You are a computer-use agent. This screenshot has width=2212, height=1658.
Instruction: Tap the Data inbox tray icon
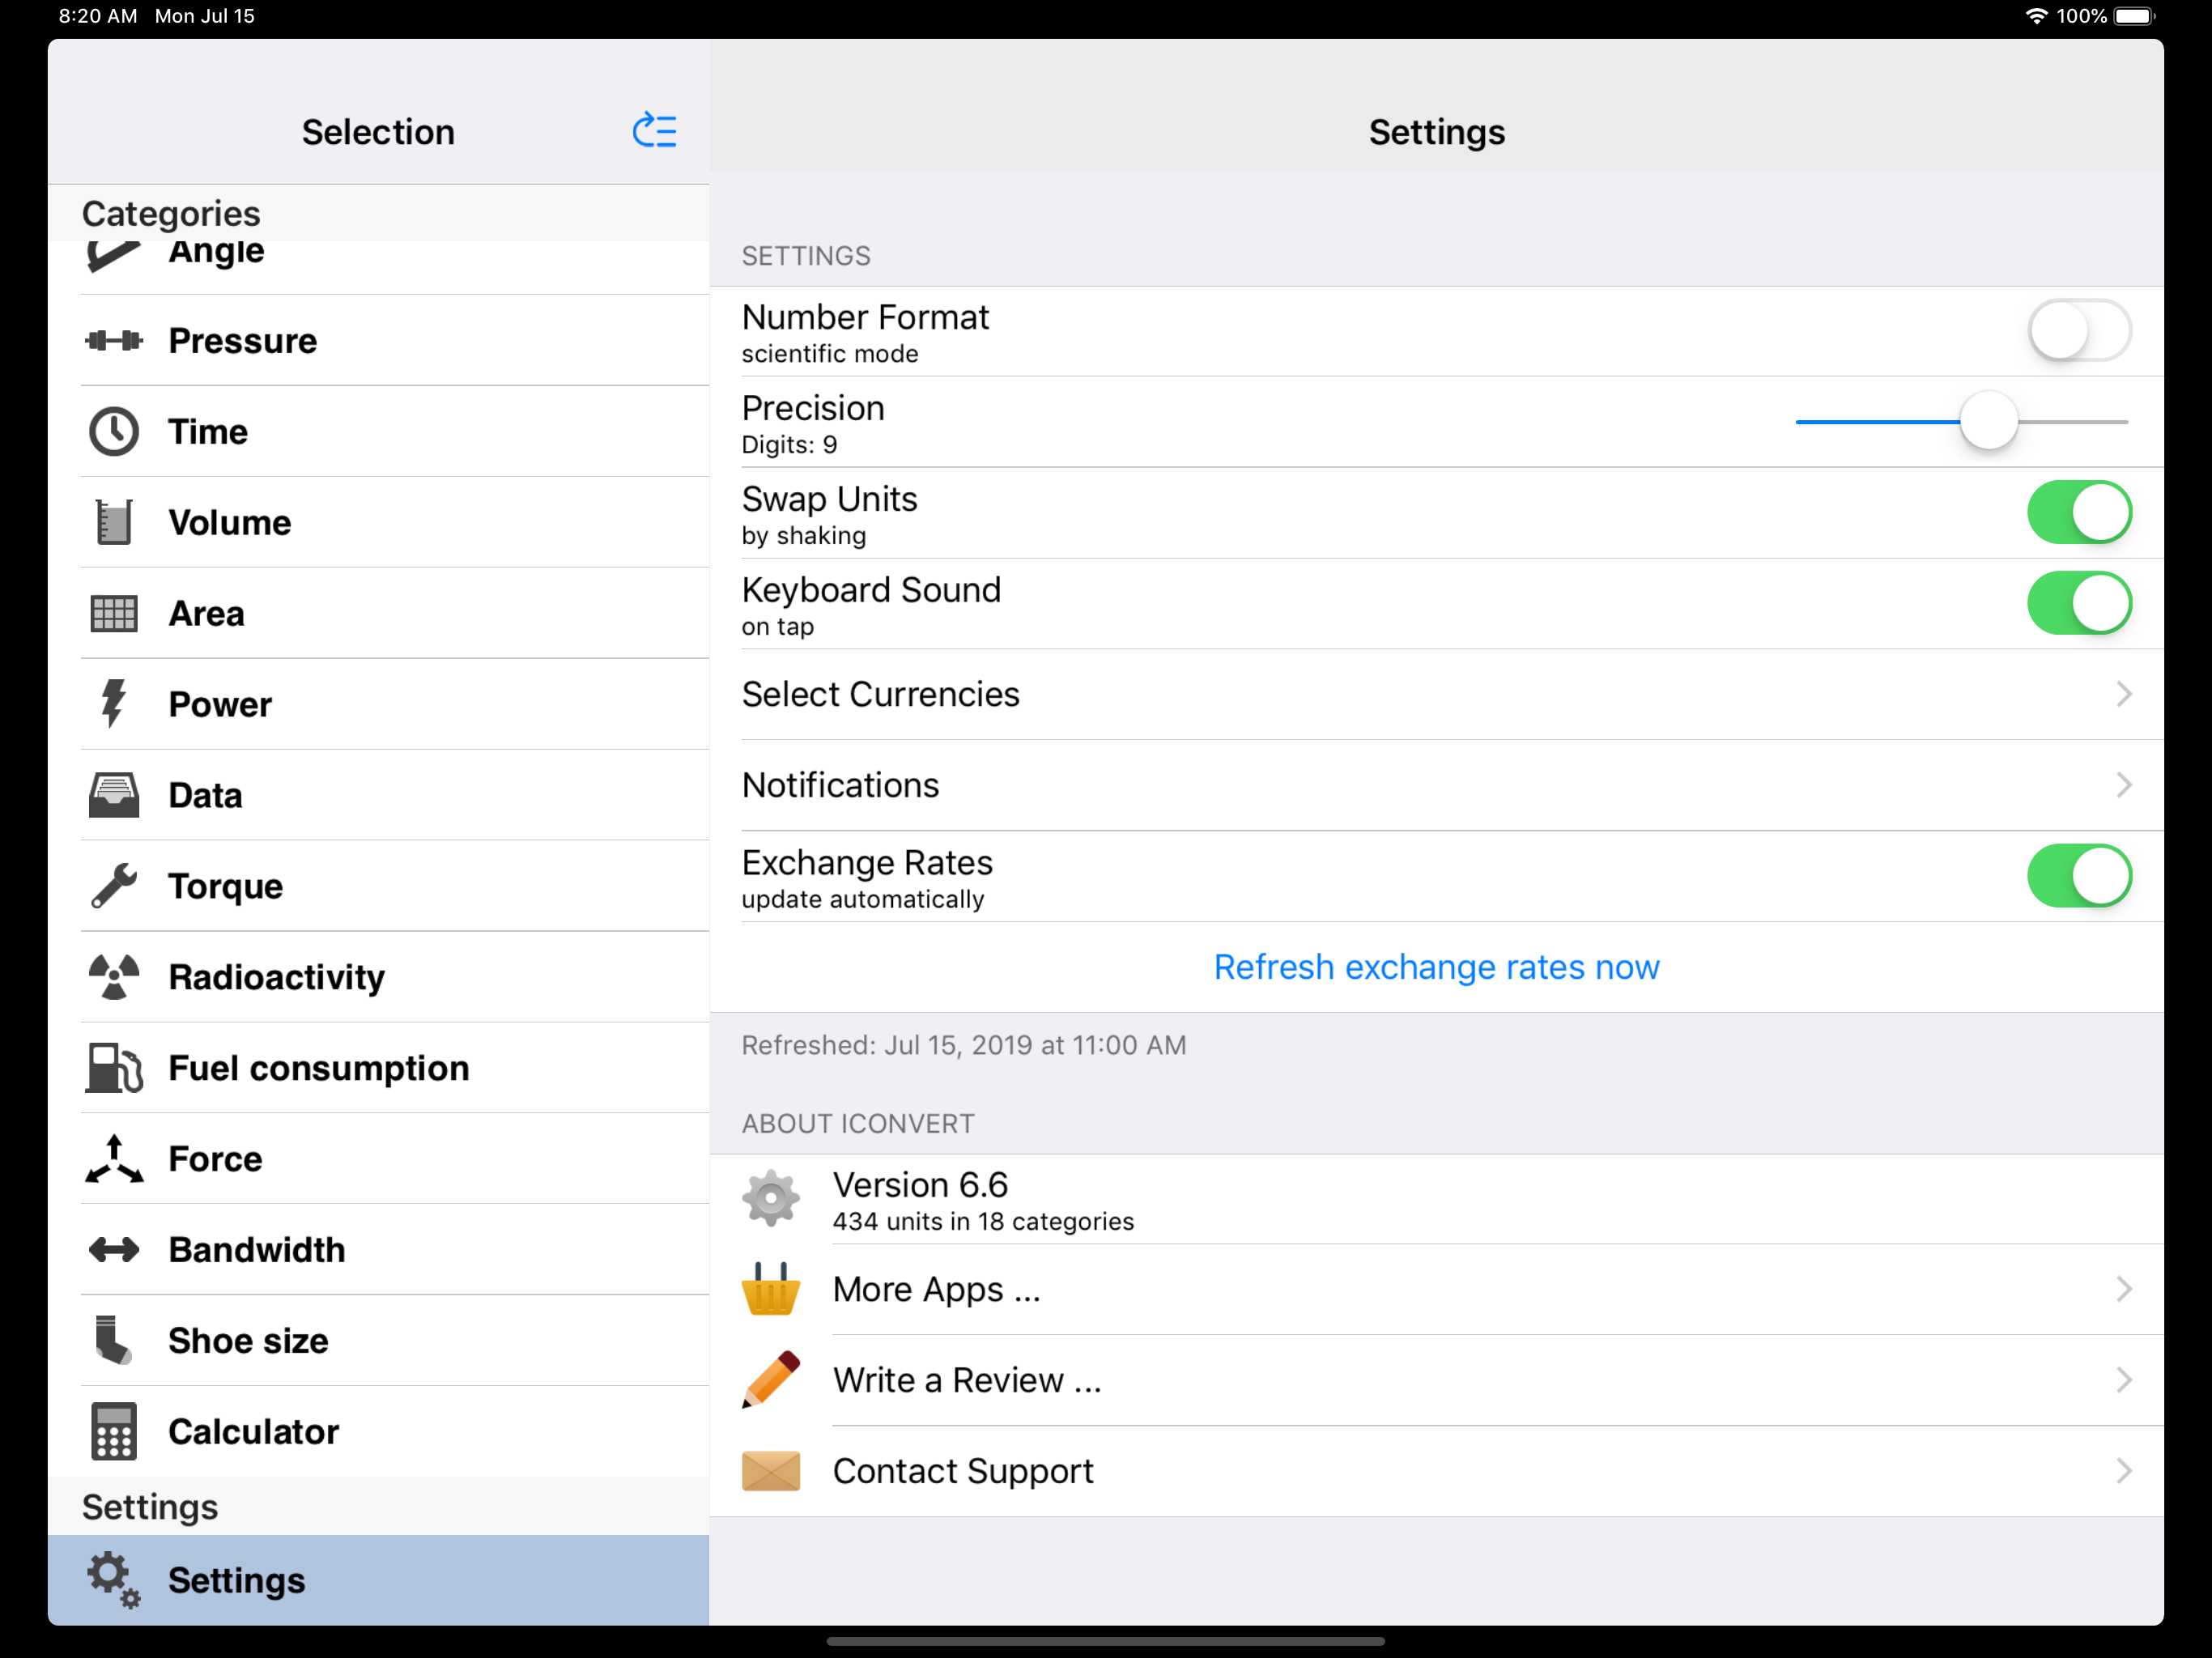pyautogui.click(x=114, y=795)
